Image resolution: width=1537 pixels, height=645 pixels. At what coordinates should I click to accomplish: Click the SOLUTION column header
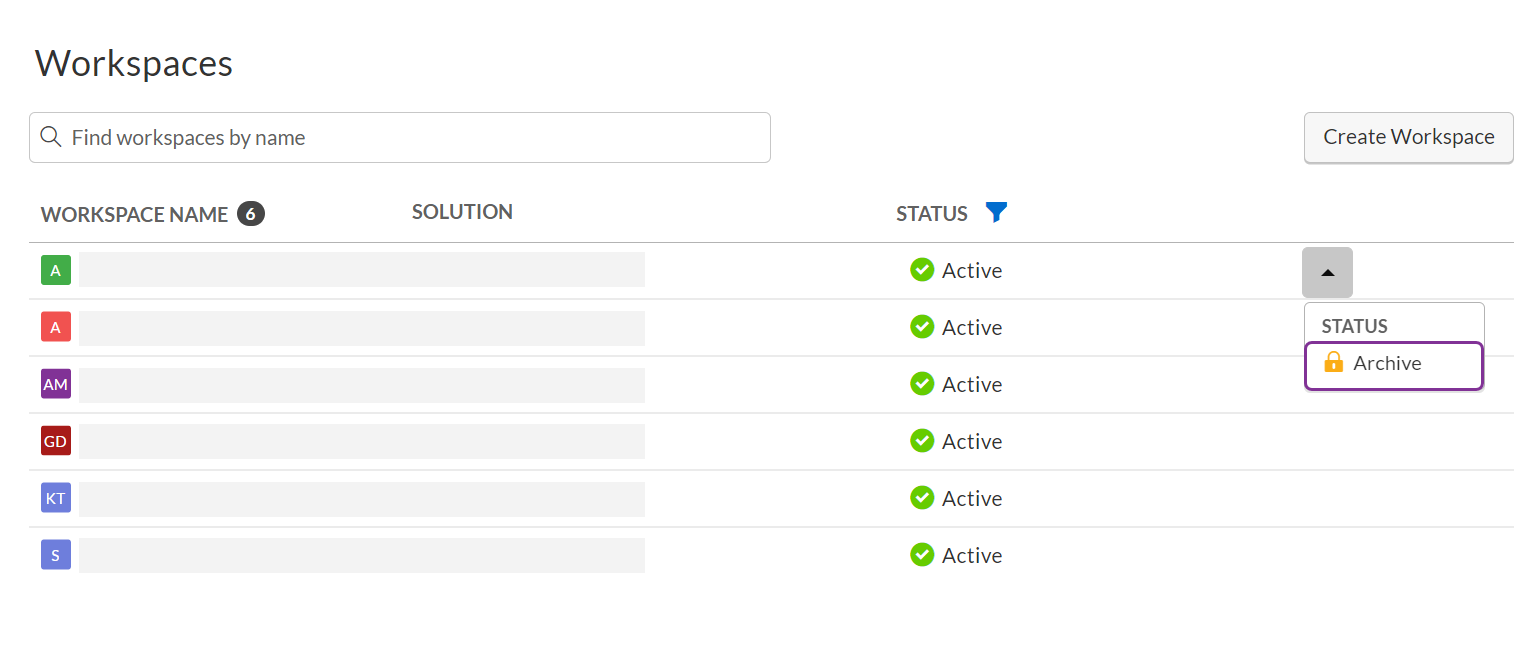point(462,211)
